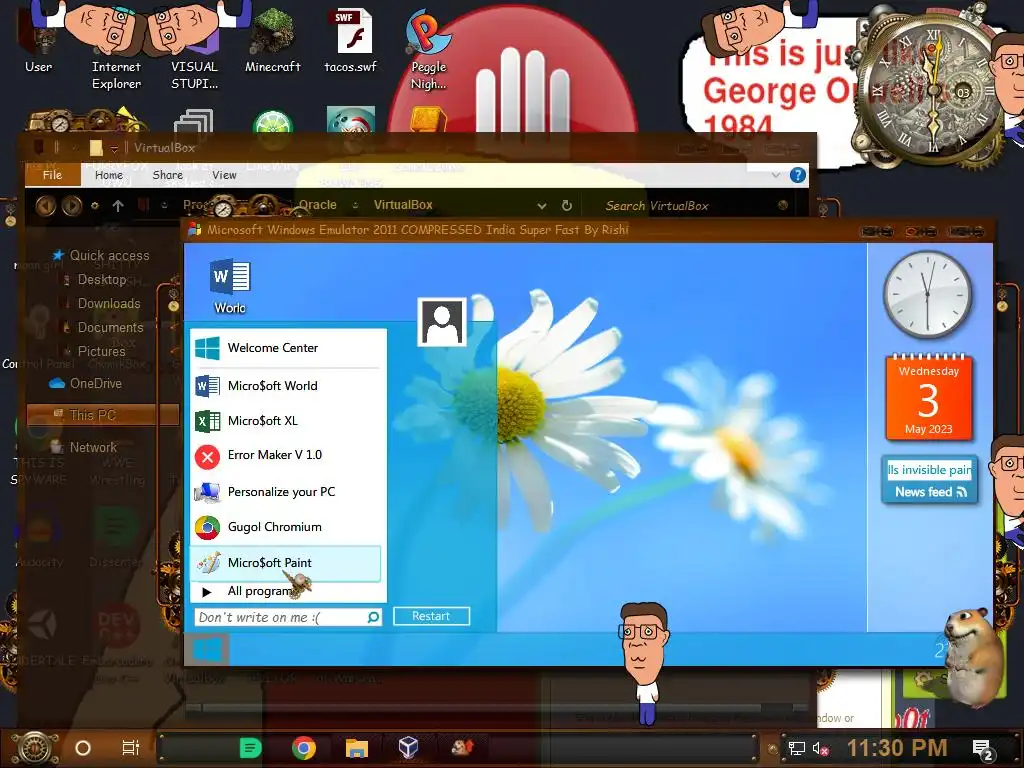Open the File tab in VirtualBox explorer
Image resolution: width=1024 pixels, height=768 pixels.
click(52, 175)
